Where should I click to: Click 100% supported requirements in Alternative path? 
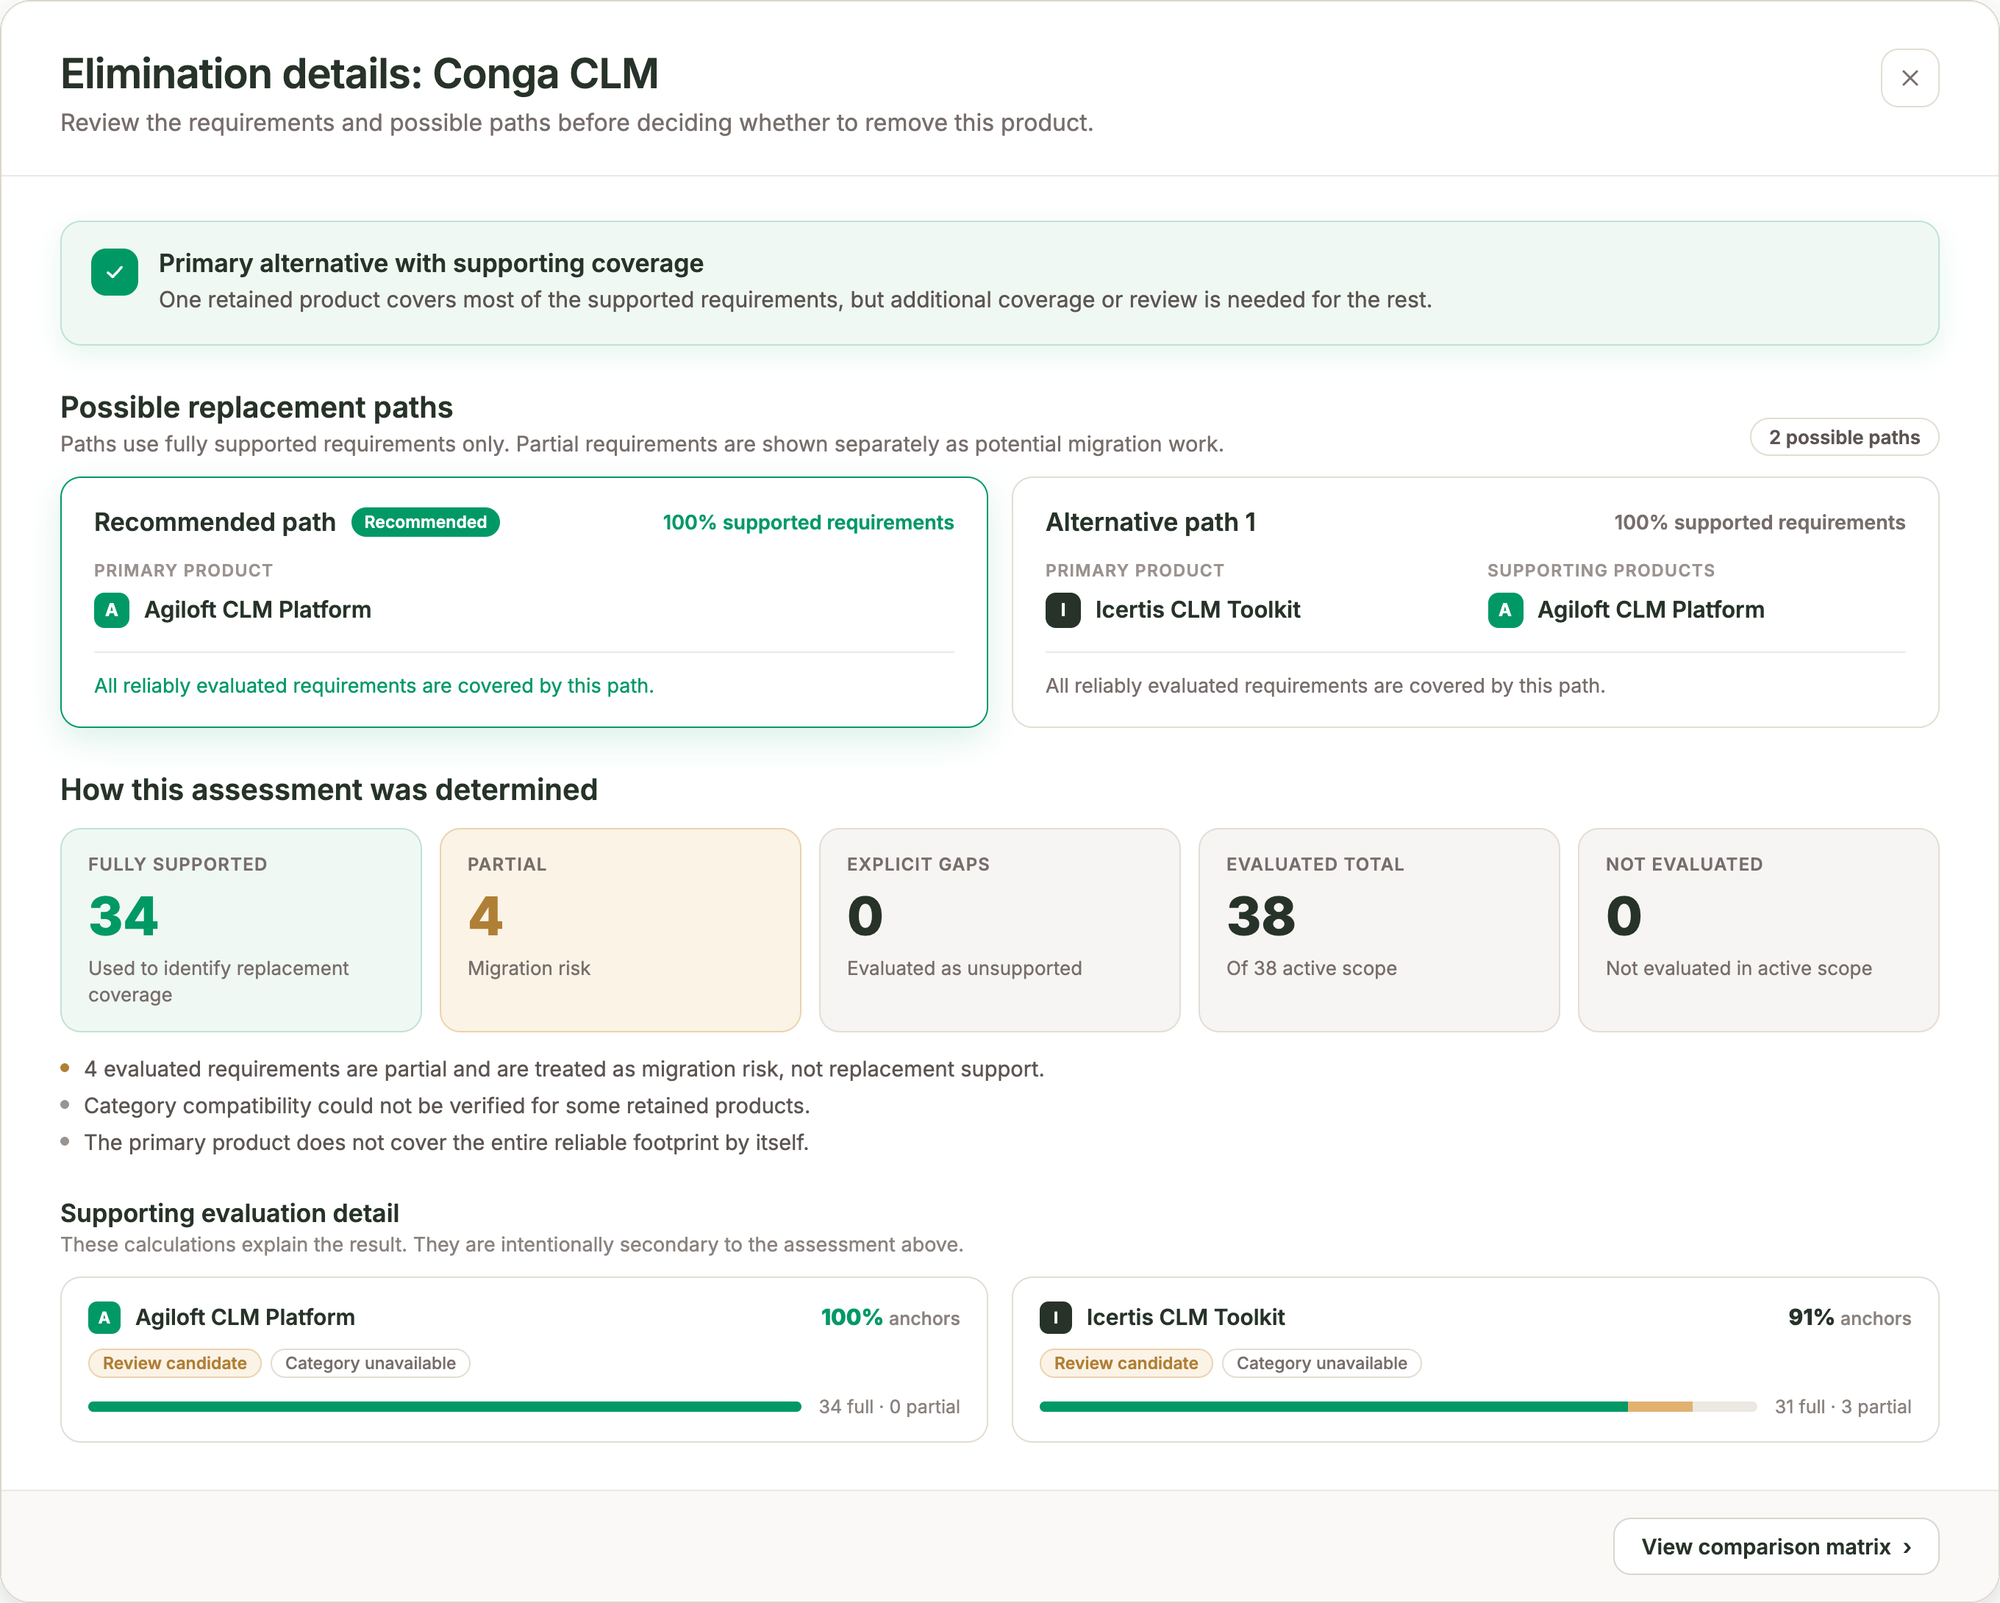point(1759,522)
